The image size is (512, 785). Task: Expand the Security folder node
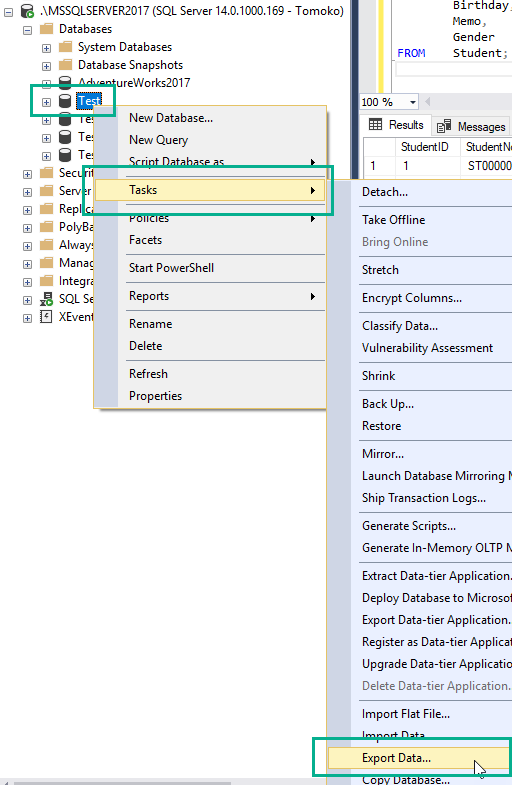(28, 174)
